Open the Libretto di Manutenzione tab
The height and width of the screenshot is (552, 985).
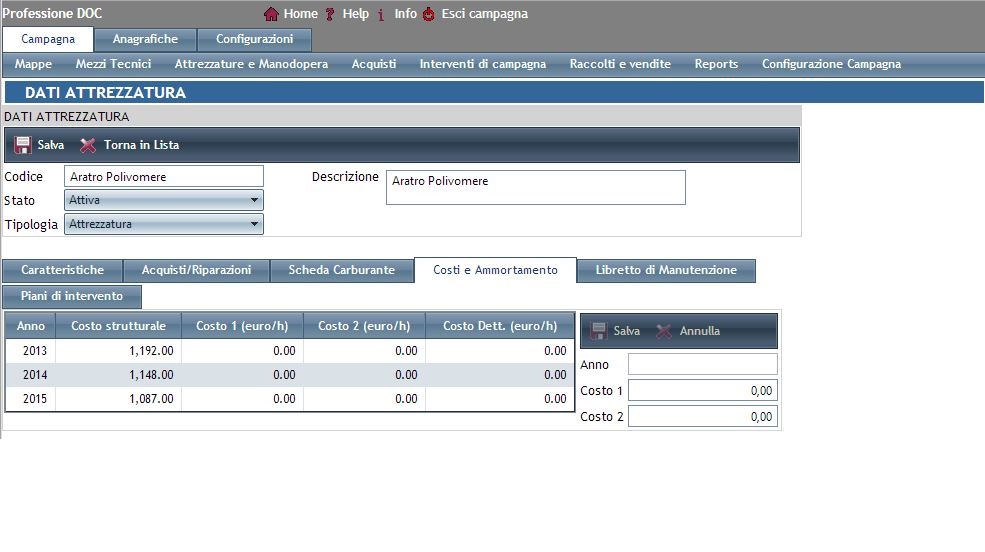(x=665, y=270)
